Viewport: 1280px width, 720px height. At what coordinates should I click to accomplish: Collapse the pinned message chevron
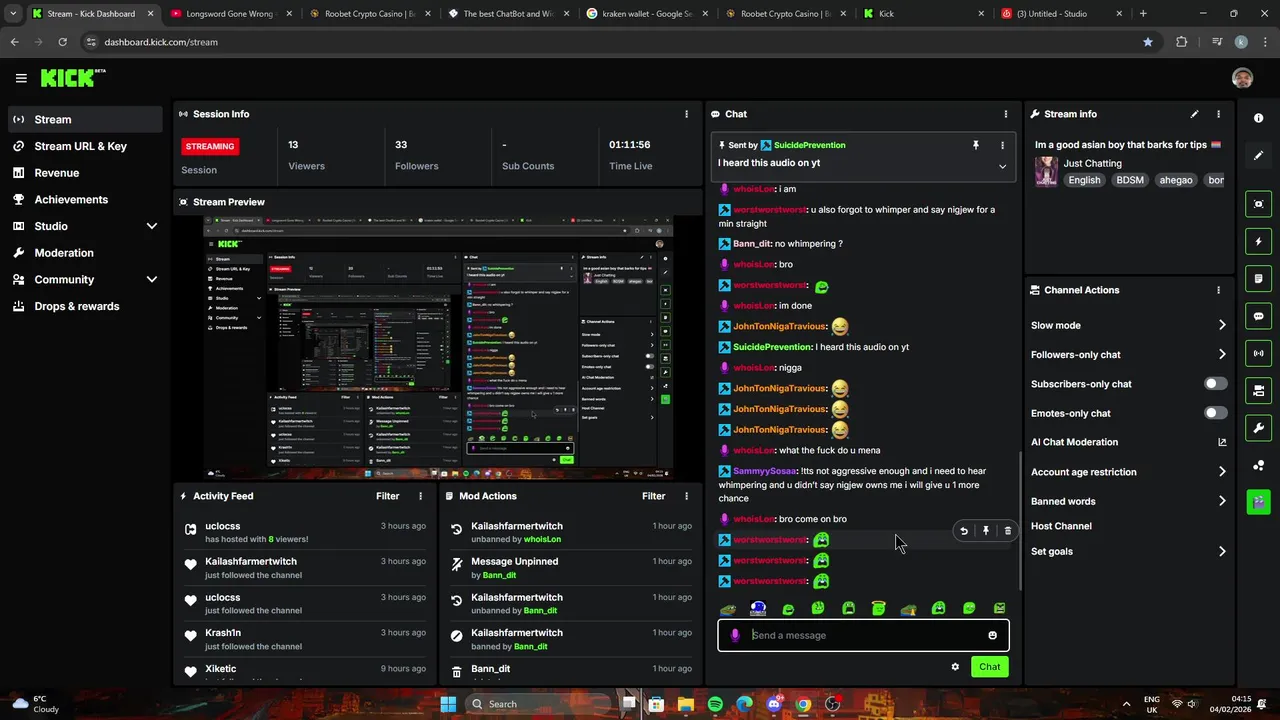(1002, 166)
